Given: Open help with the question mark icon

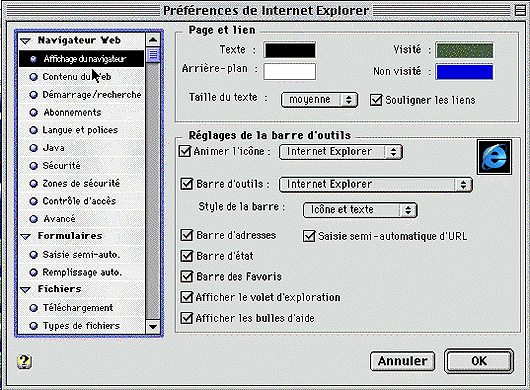Looking at the screenshot, I should click(x=24, y=362).
